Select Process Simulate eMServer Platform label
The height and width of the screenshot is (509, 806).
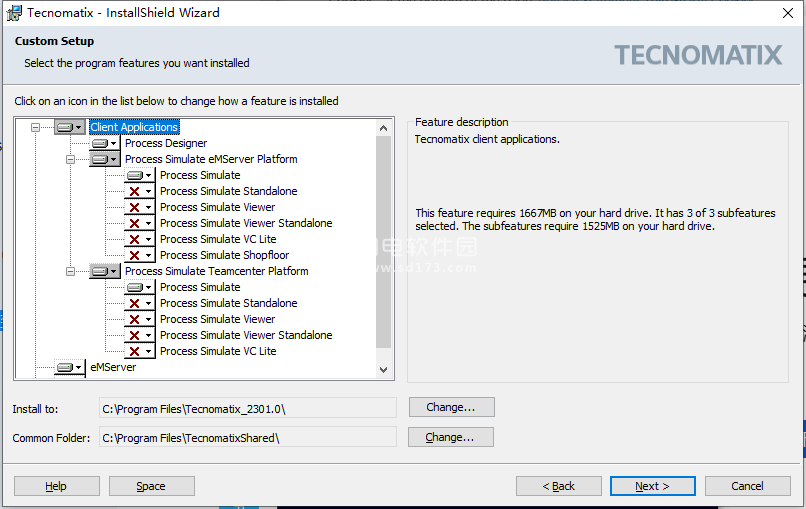[x=211, y=159]
